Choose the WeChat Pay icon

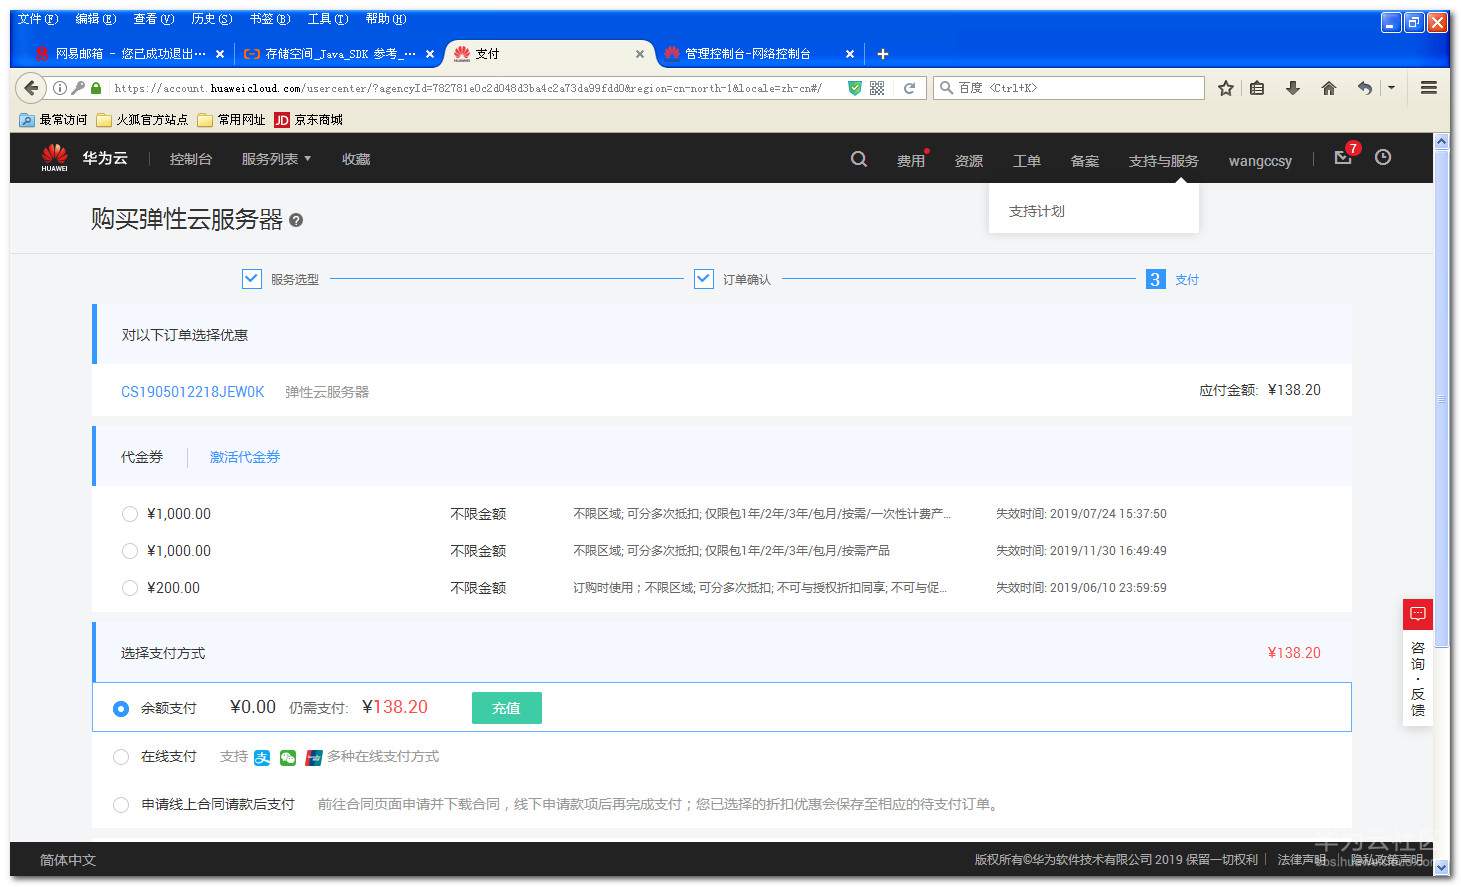288,758
